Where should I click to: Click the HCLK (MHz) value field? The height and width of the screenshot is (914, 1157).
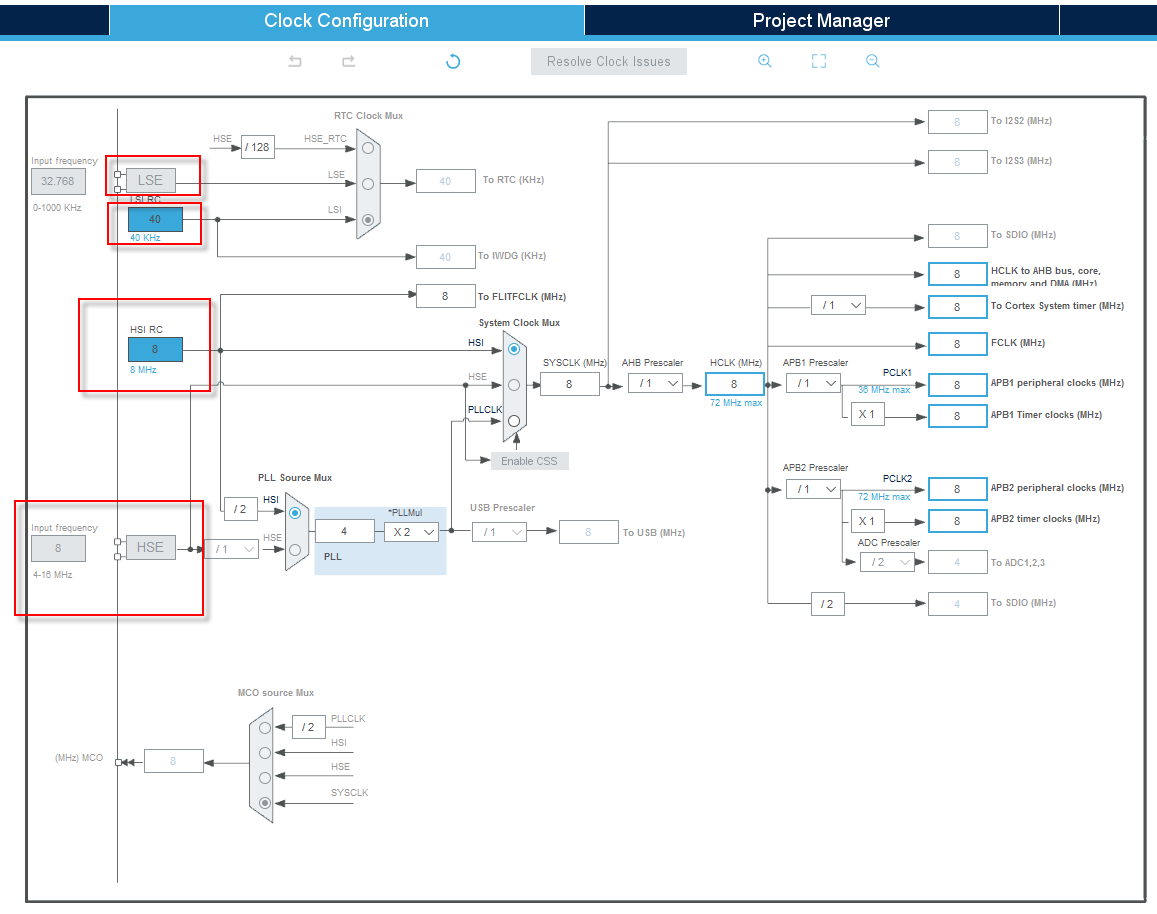click(734, 384)
